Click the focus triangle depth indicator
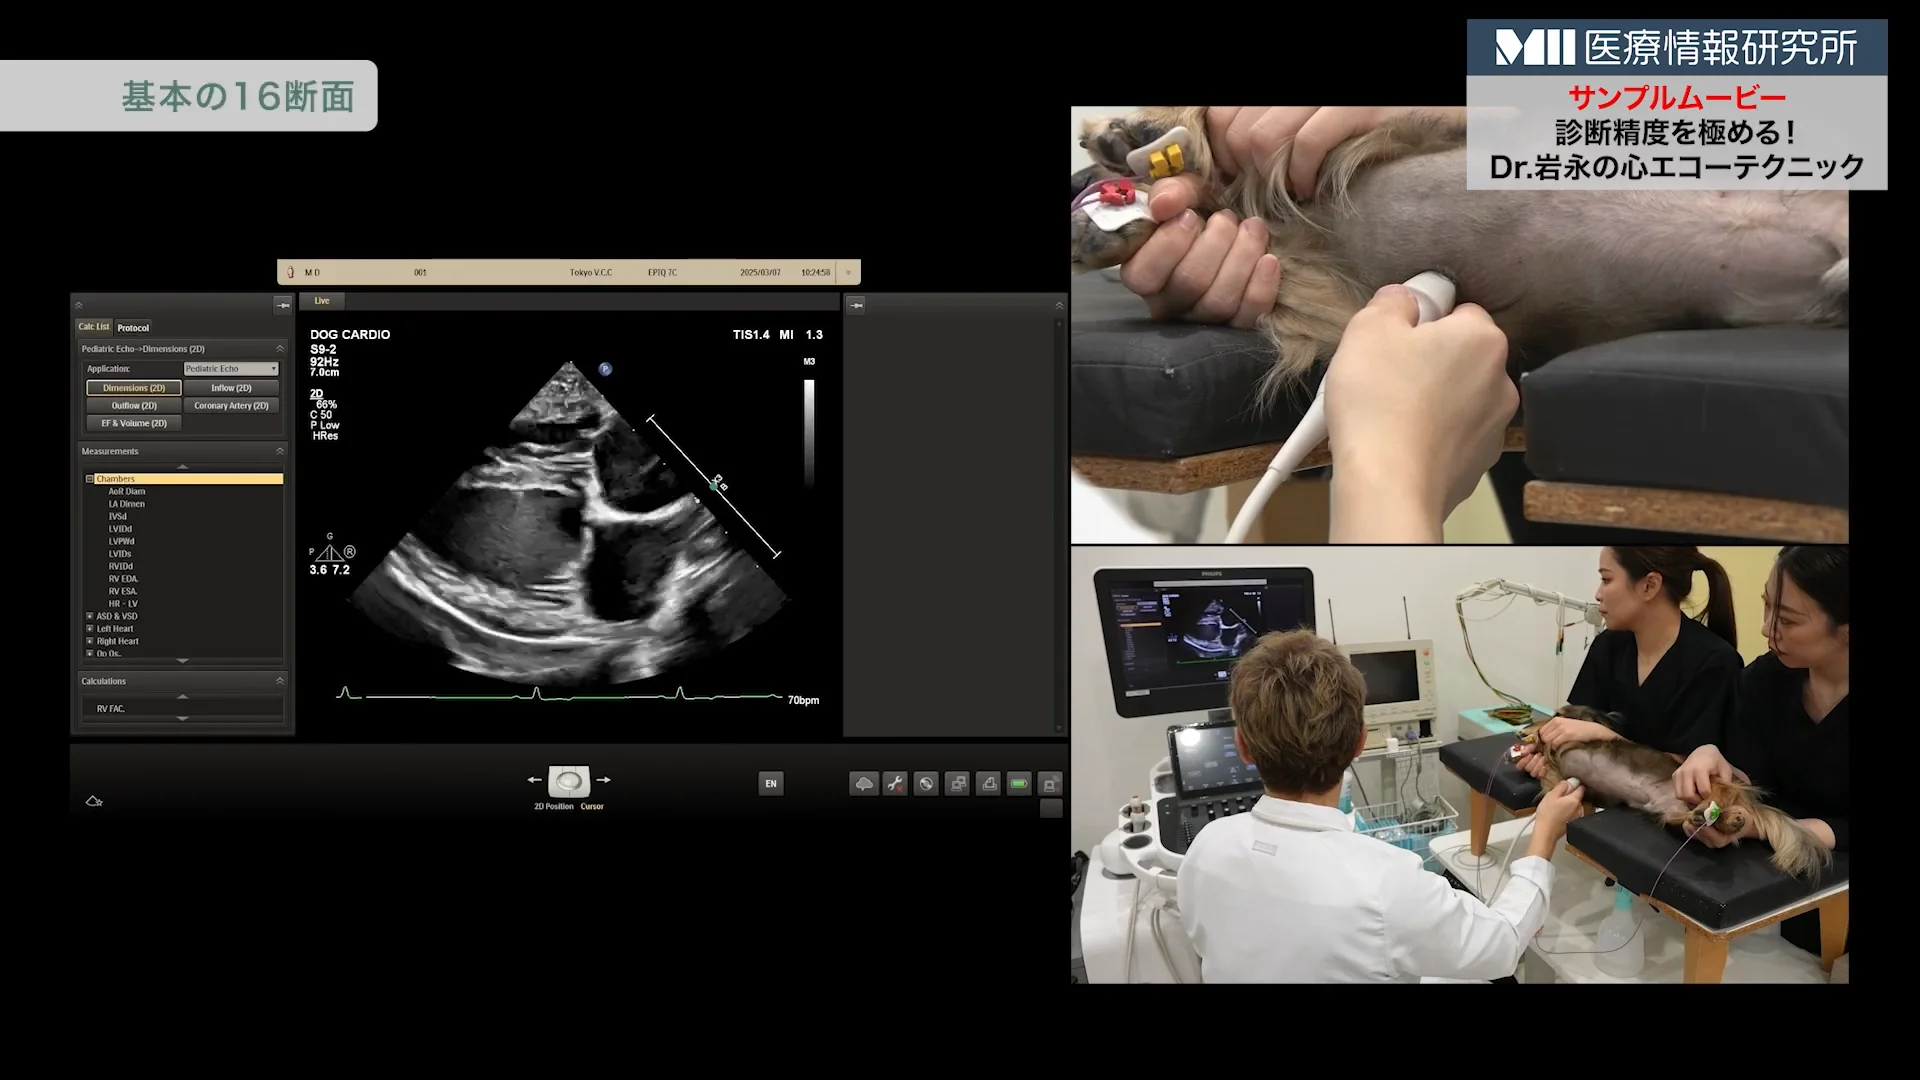The image size is (1920, 1080). [330, 551]
